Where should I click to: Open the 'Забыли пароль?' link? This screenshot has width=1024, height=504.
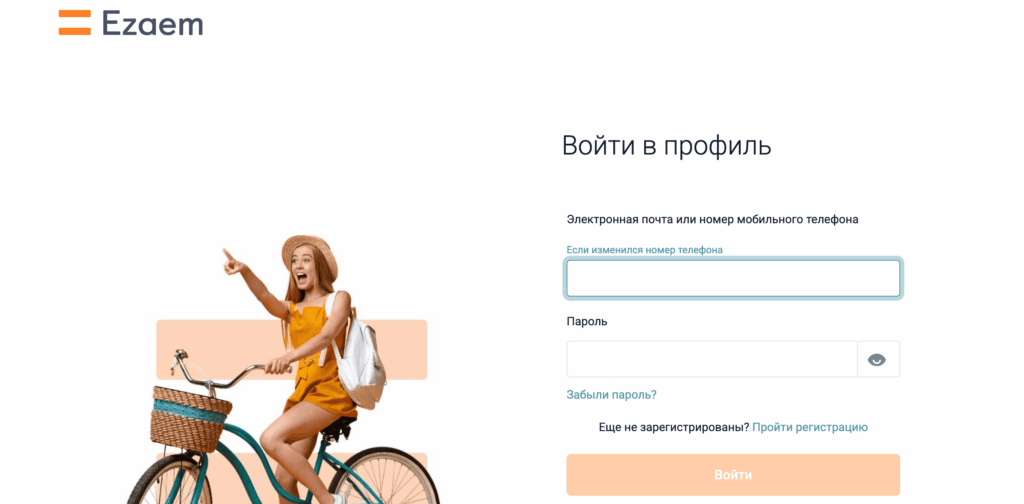(x=611, y=395)
